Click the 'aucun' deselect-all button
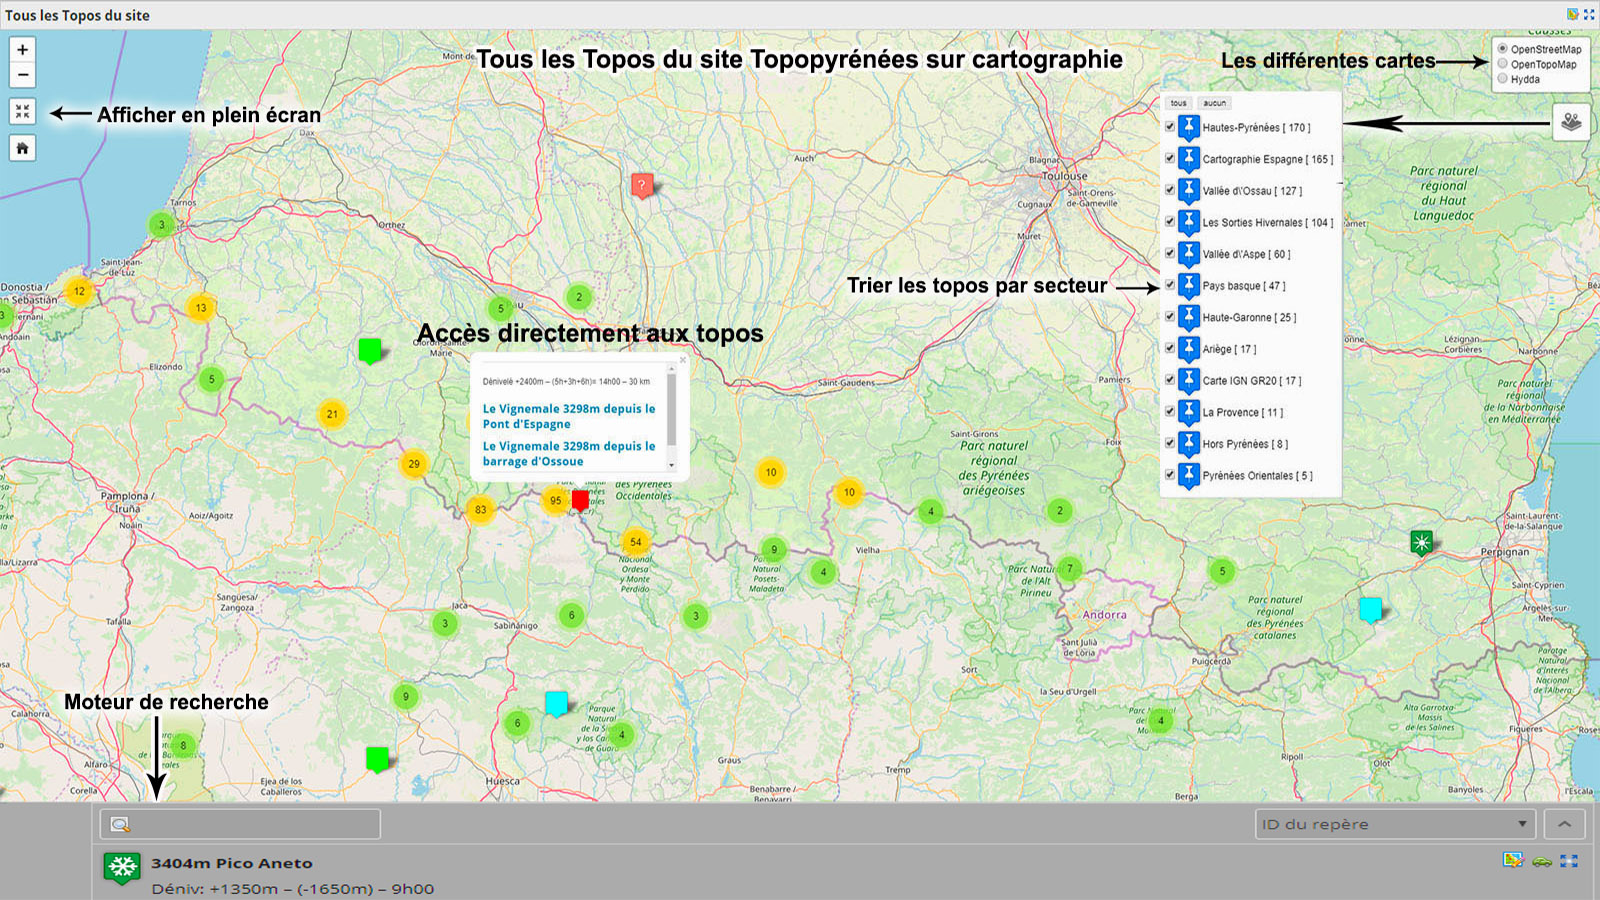This screenshot has width=1600, height=900. (1214, 103)
